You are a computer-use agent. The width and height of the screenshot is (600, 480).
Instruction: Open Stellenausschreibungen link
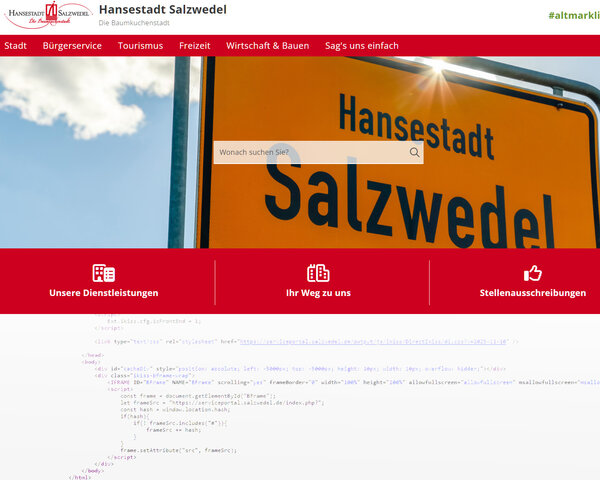pyautogui.click(x=533, y=293)
